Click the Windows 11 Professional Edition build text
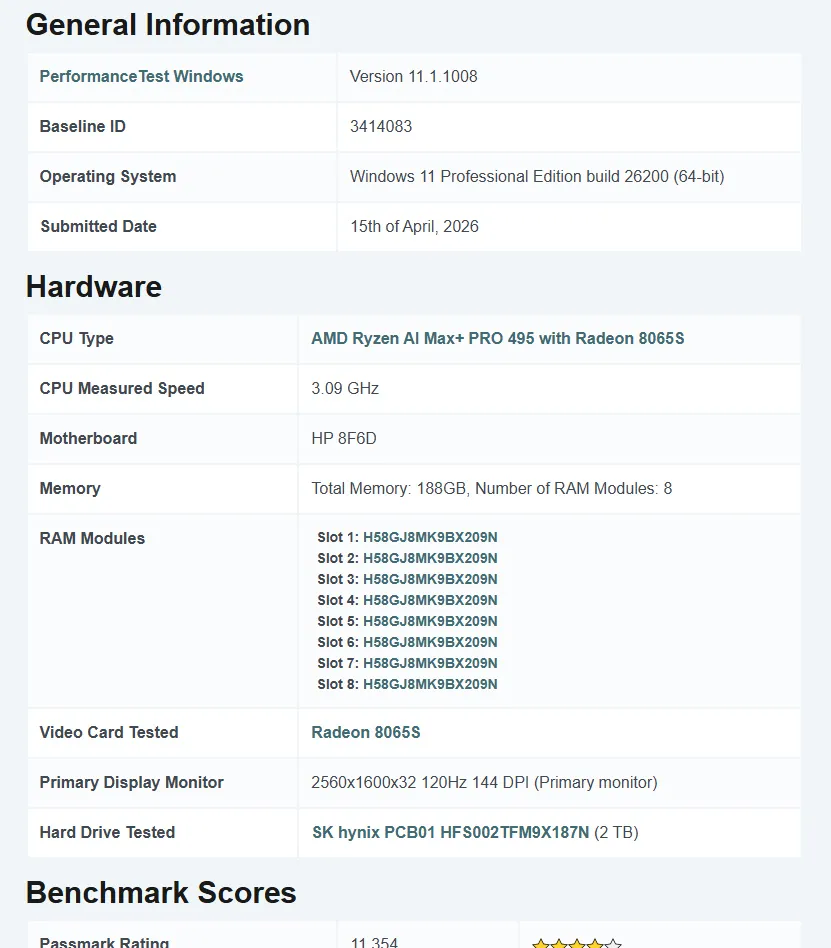 click(537, 177)
